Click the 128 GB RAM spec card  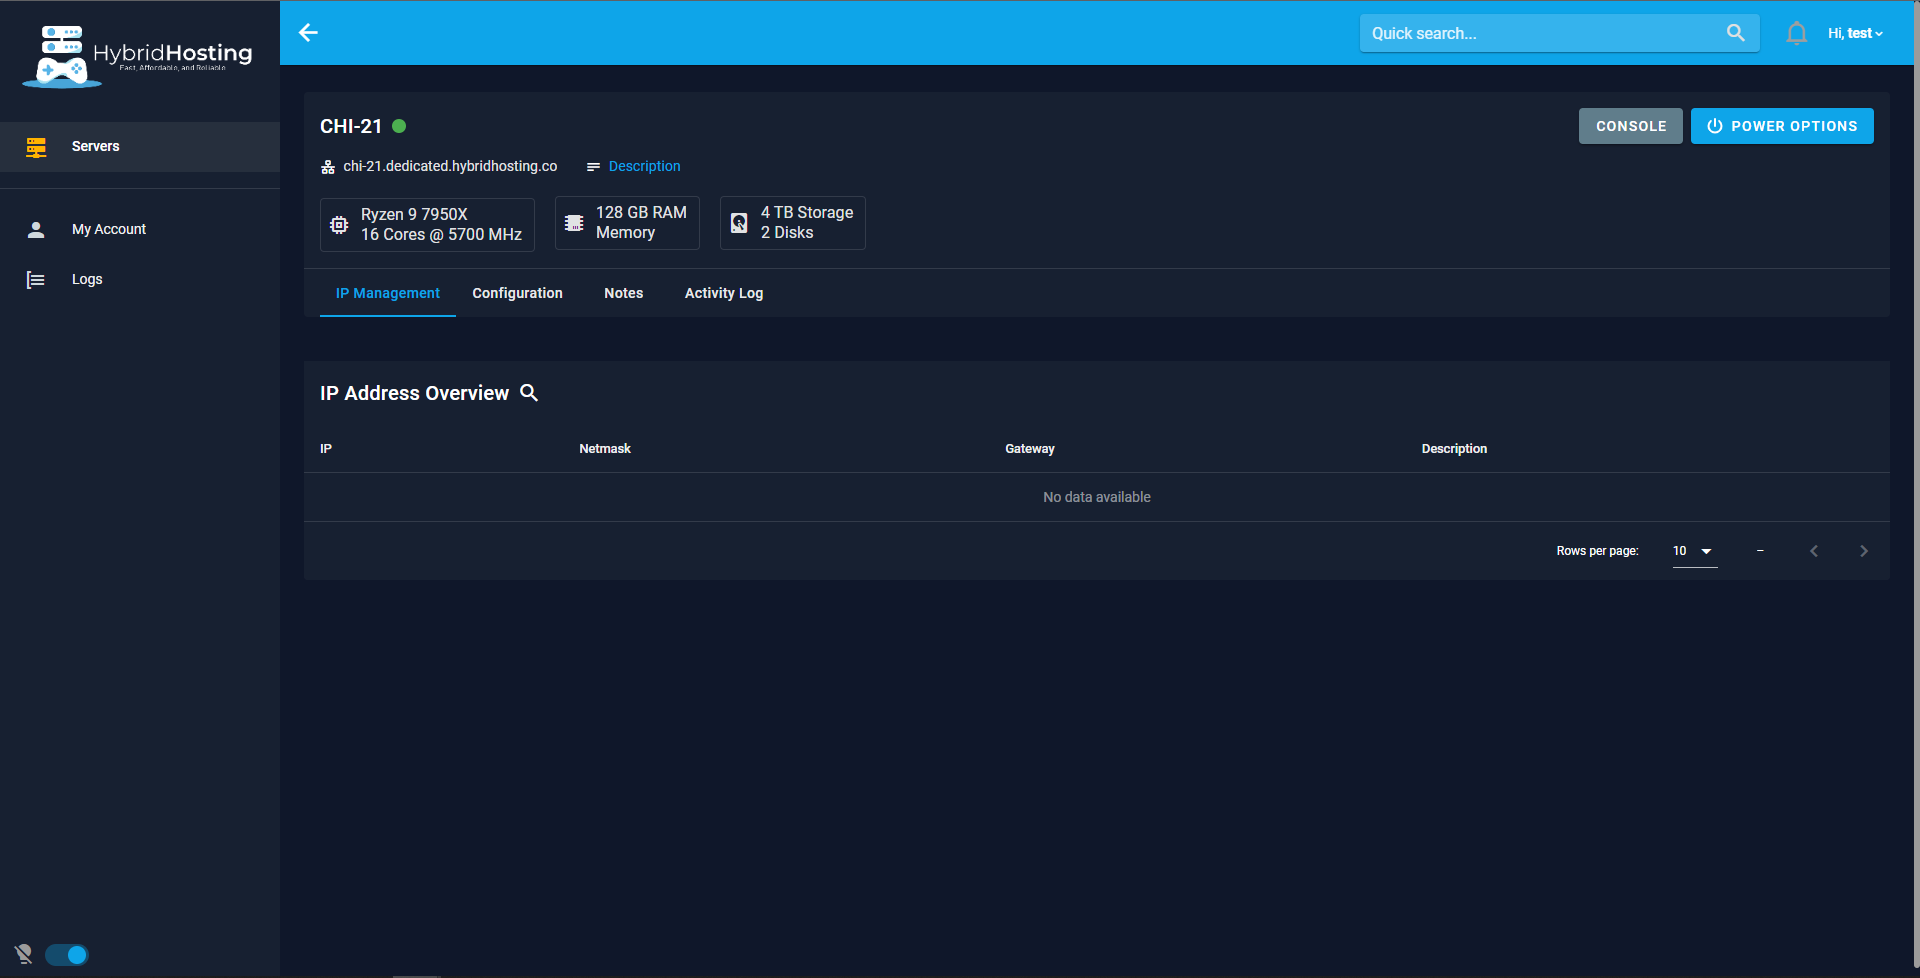[627, 223]
